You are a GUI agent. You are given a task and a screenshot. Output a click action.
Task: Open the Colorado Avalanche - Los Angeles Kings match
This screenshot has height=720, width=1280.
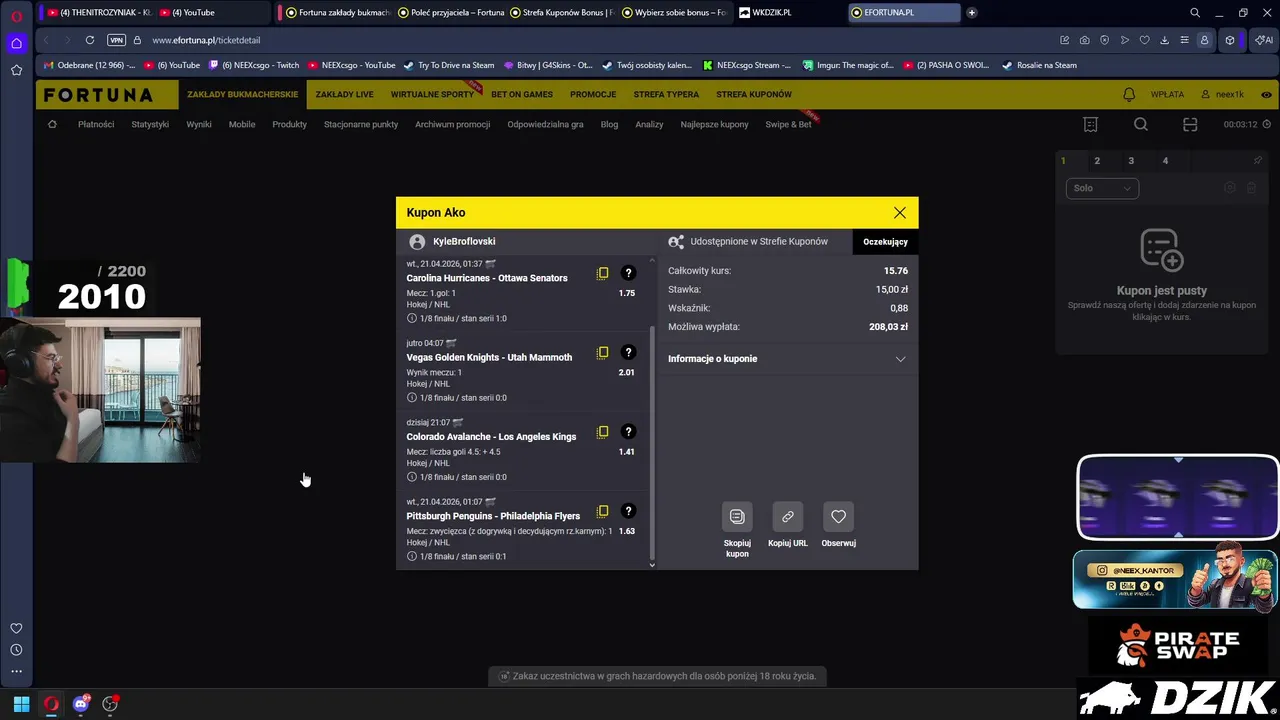click(491, 437)
